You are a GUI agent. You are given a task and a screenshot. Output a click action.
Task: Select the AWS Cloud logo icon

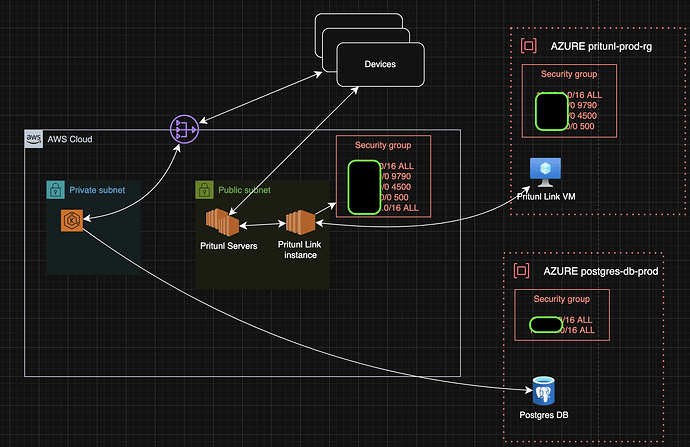33,138
